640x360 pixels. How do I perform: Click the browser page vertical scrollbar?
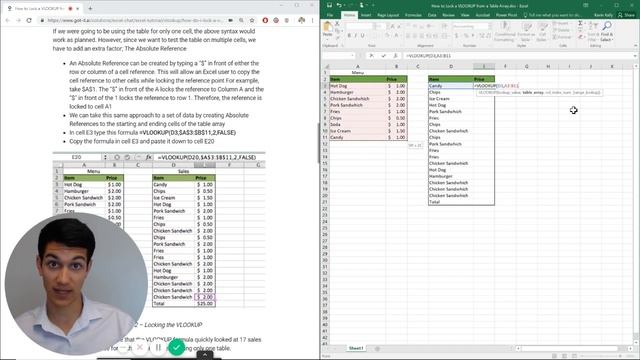tap(318, 143)
